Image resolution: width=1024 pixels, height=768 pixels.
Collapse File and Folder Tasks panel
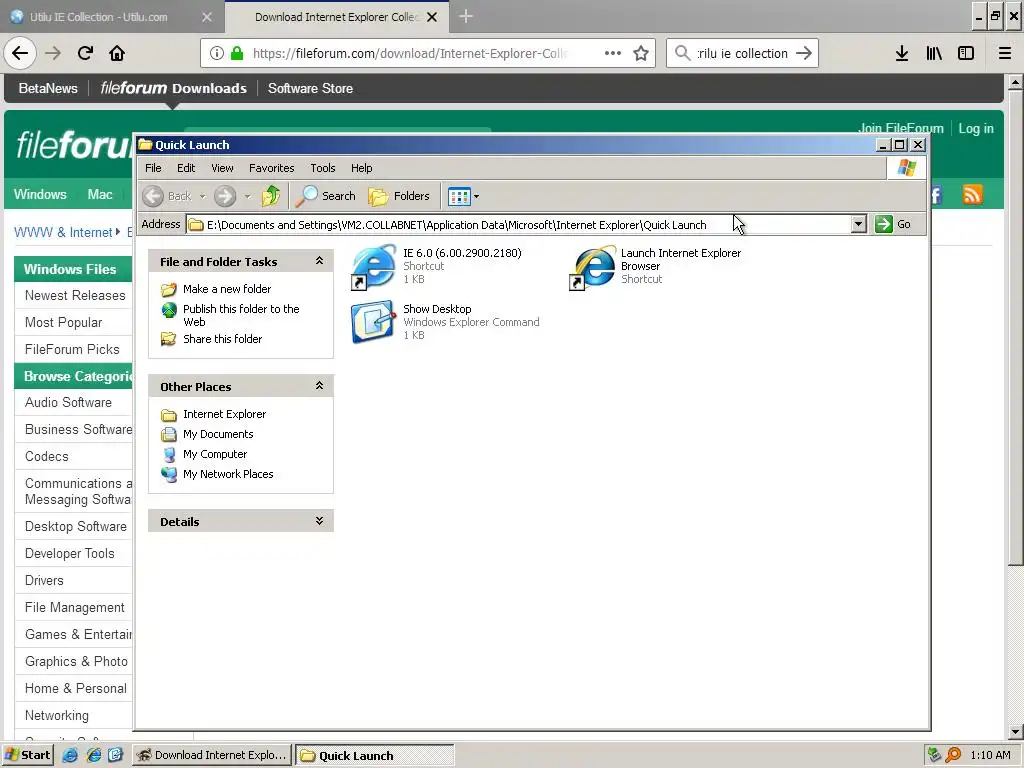click(319, 261)
